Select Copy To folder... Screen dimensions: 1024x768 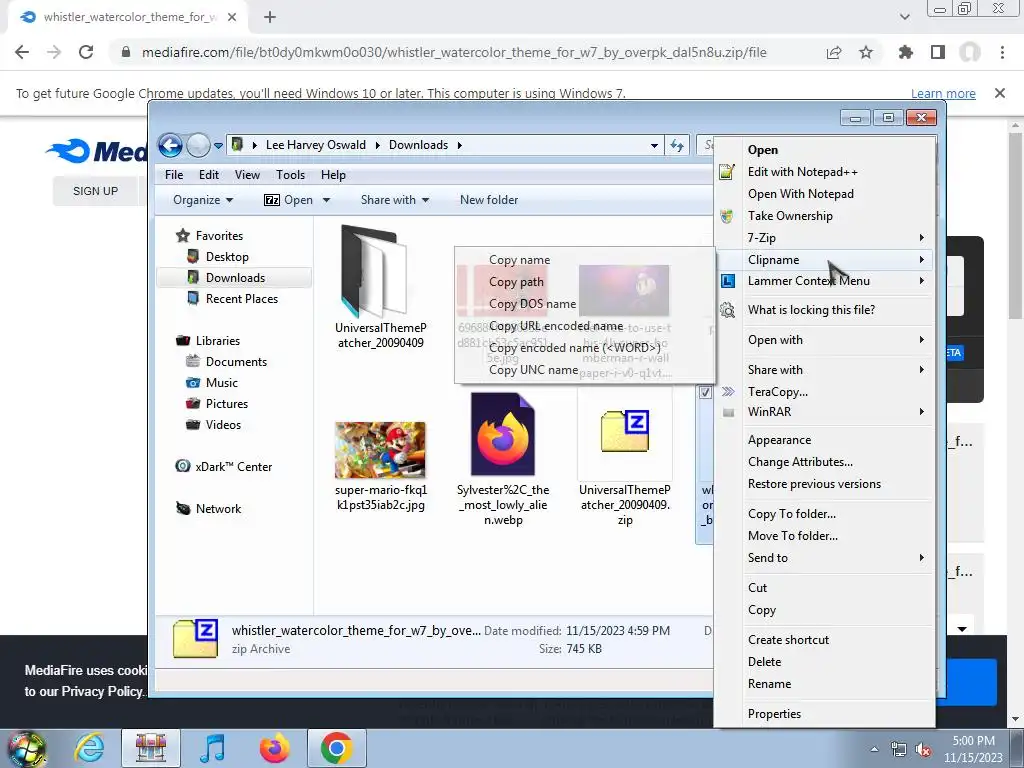[792, 514]
